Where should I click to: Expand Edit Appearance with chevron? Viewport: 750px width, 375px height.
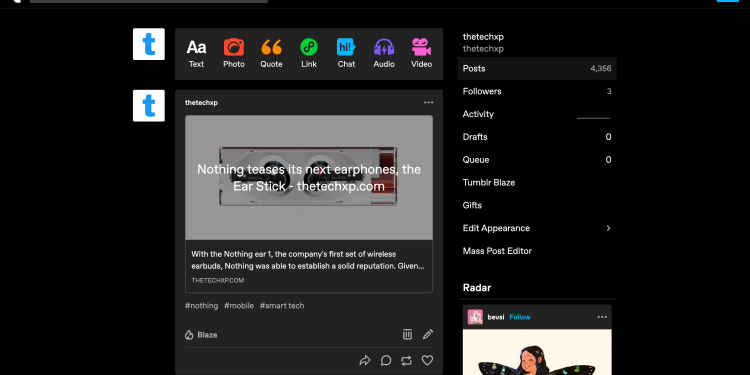pyautogui.click(x=608, y=228)
